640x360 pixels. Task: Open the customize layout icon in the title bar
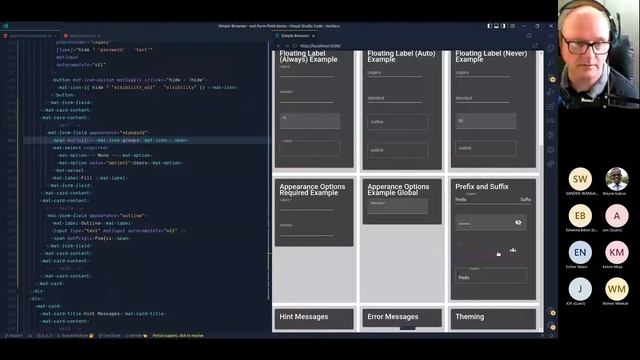[x=512, y=26]
